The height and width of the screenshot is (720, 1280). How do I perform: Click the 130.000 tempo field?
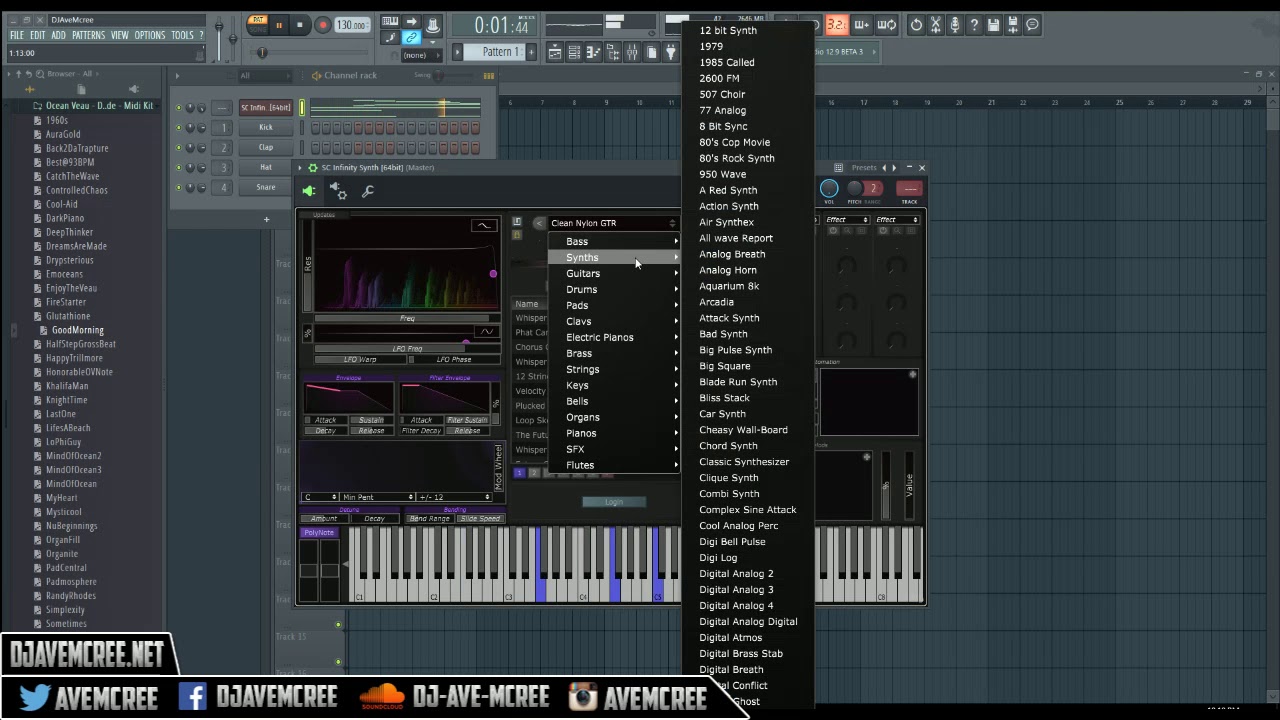pos(352,25)
